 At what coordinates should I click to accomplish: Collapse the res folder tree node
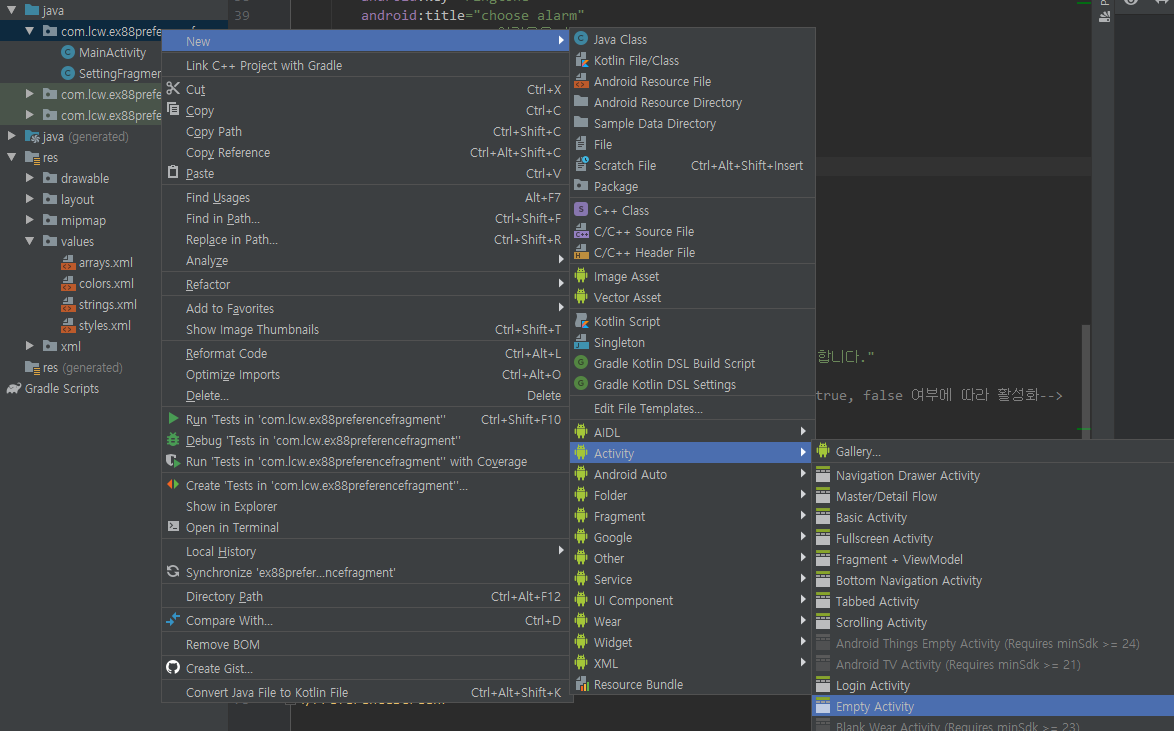(x=11, y=157)
